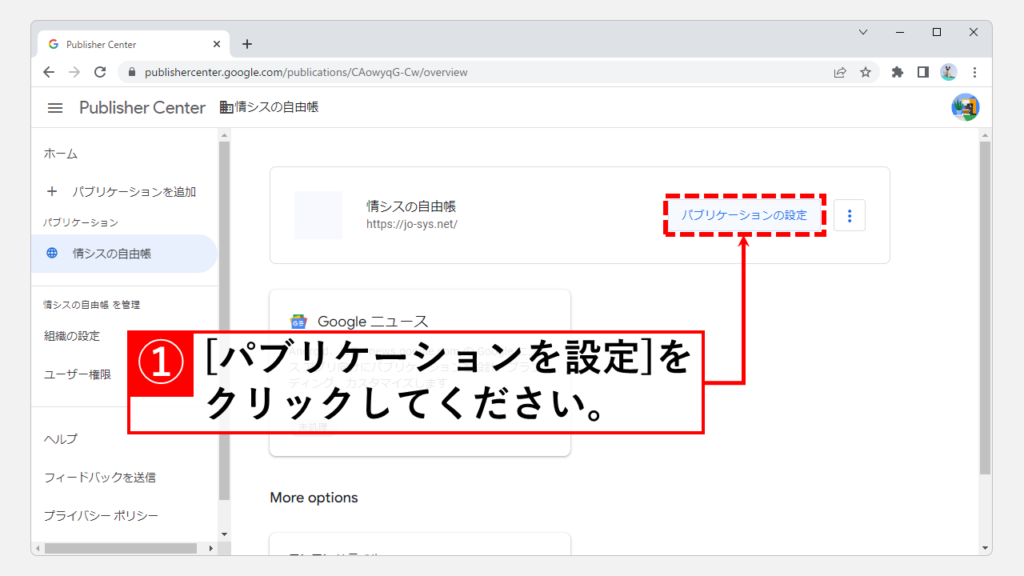Click the share page icon in address bar
The width and height of the screenshot is (1024, 576).
pos(840,72)
